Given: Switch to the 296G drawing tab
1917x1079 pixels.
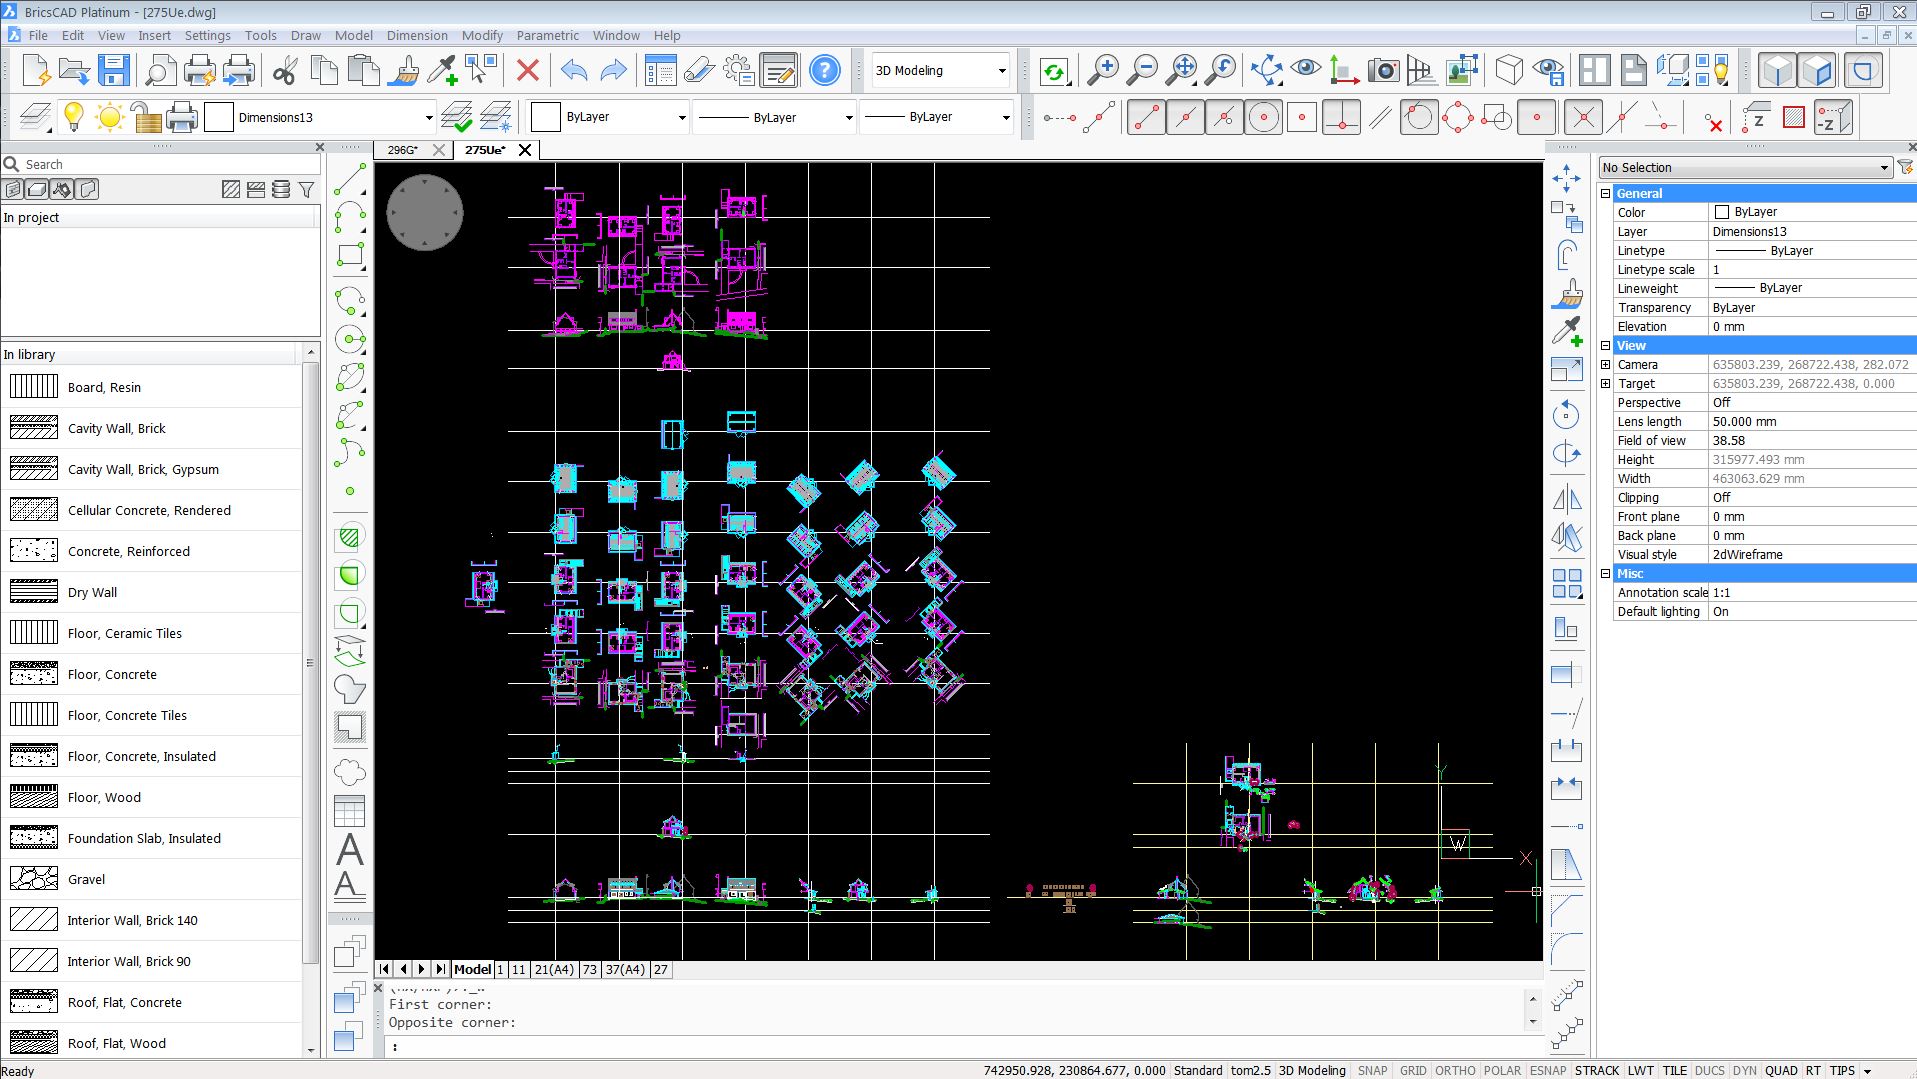Looking at the screenshot, I should click(x=402, y=150).
